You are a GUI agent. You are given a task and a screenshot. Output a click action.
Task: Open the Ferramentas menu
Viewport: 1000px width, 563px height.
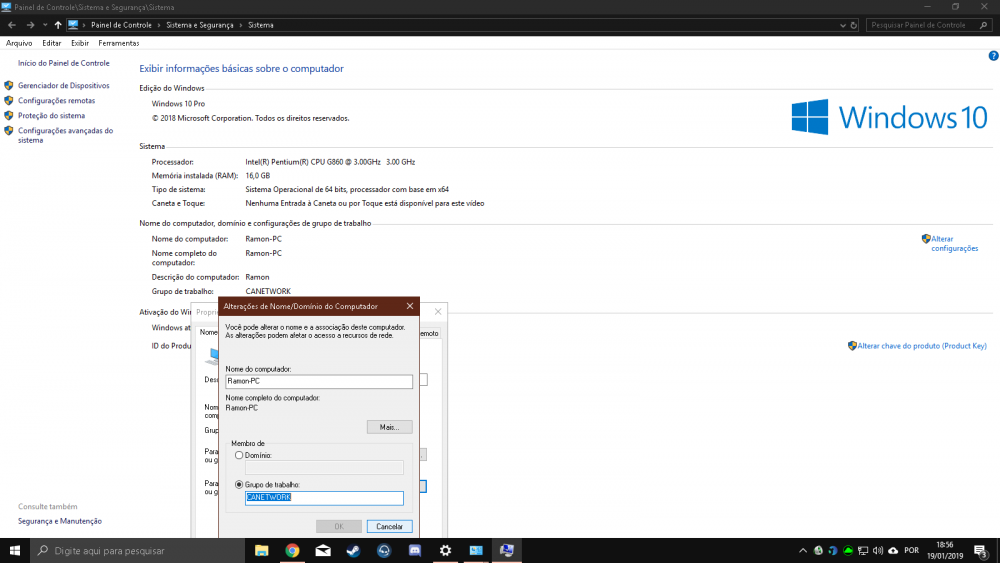point(119,43)
